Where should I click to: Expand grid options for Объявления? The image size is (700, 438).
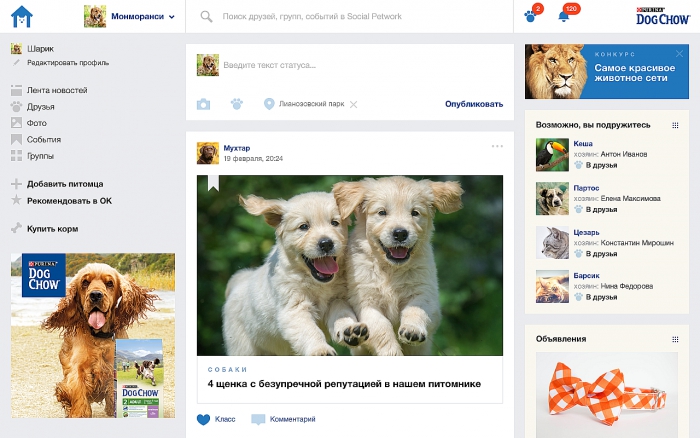(675, 339)
